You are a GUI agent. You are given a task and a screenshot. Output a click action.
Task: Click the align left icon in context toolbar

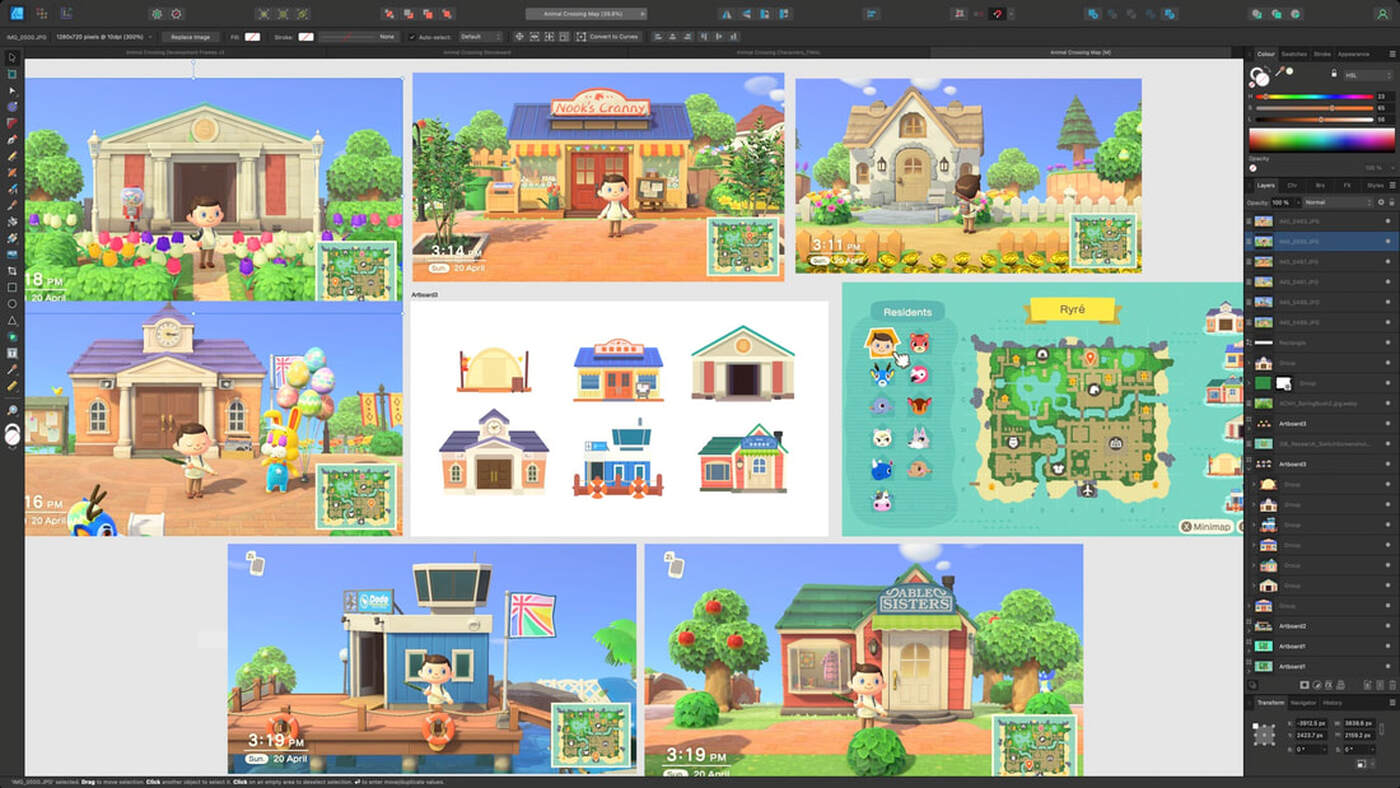(x=657, y=36)
